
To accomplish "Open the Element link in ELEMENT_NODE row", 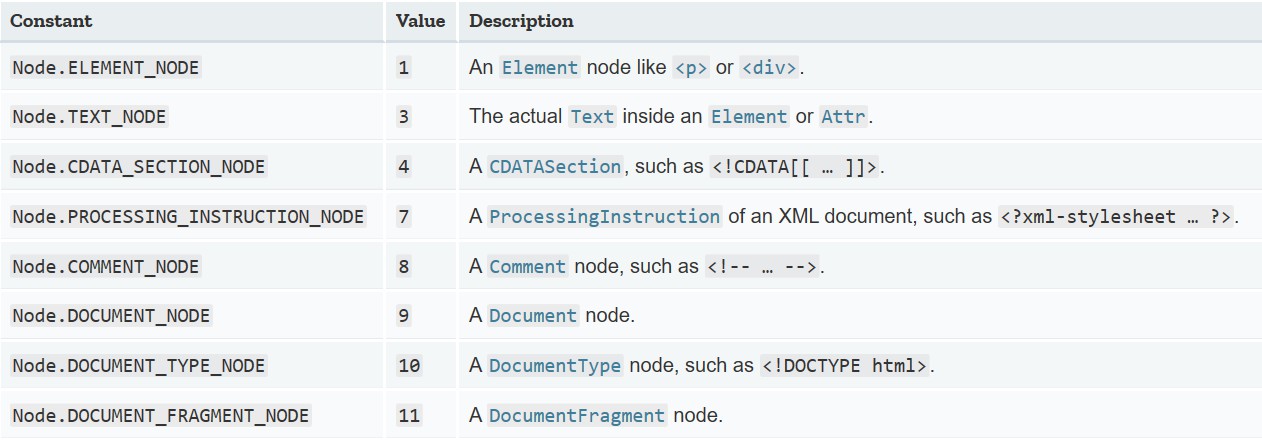I will click(540, 68).
